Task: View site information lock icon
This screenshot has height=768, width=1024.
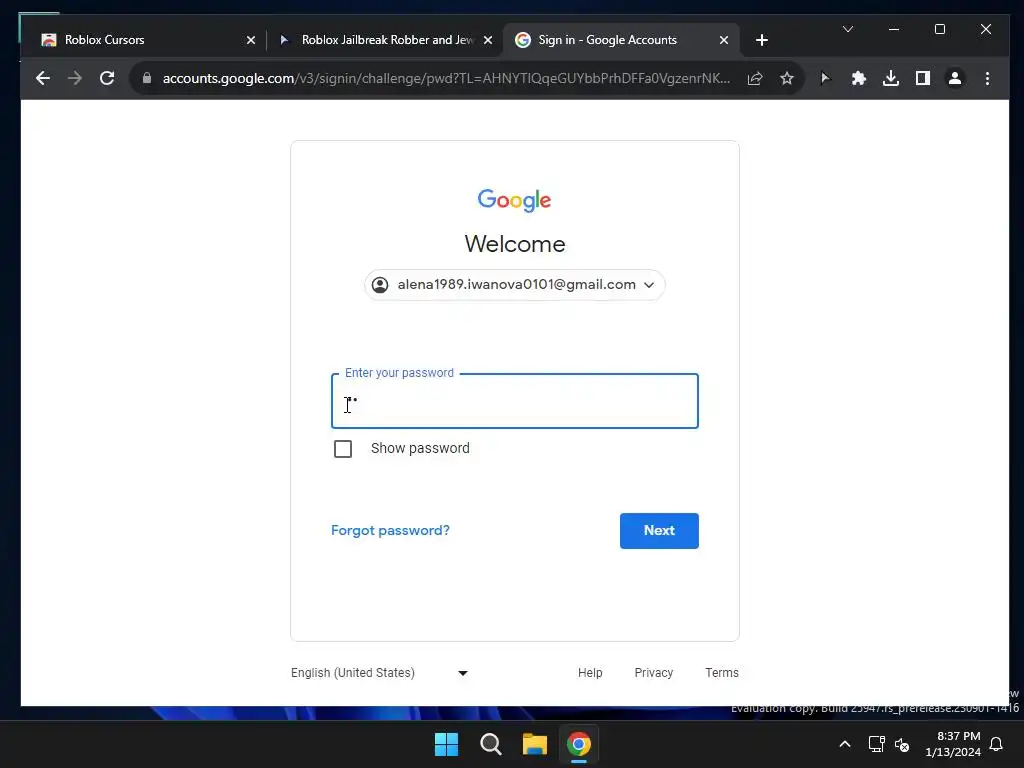Action: click(x=147, y=78)
